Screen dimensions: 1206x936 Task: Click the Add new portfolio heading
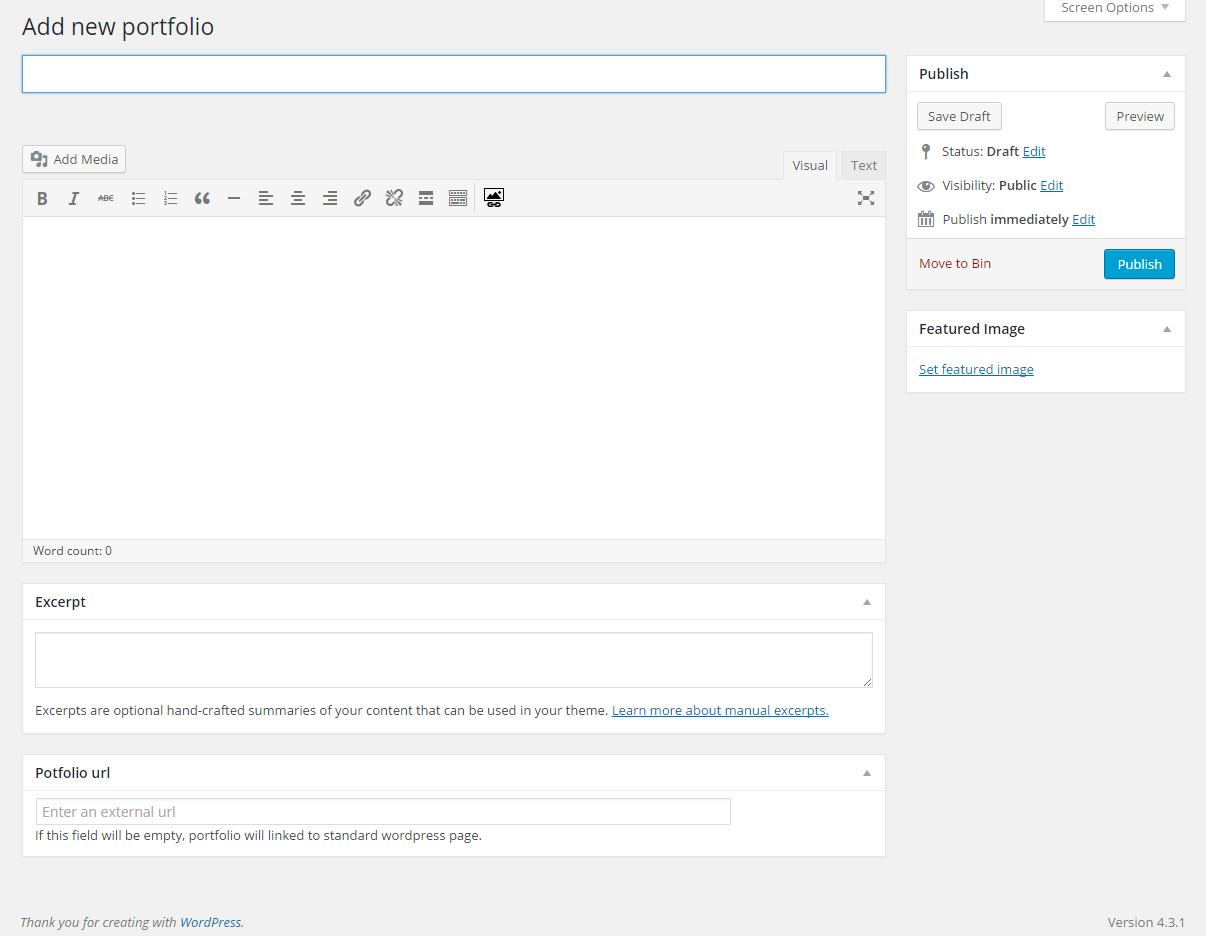pos(118,27)
